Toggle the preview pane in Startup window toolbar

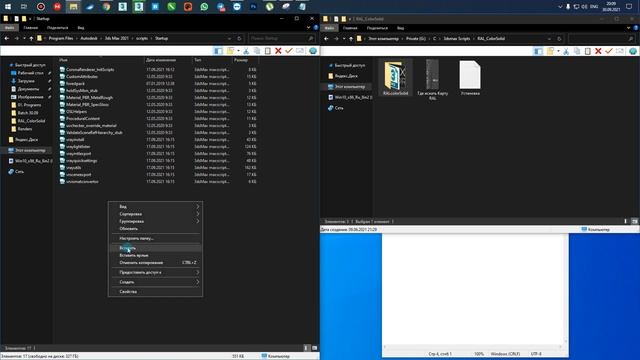[219, 51]
